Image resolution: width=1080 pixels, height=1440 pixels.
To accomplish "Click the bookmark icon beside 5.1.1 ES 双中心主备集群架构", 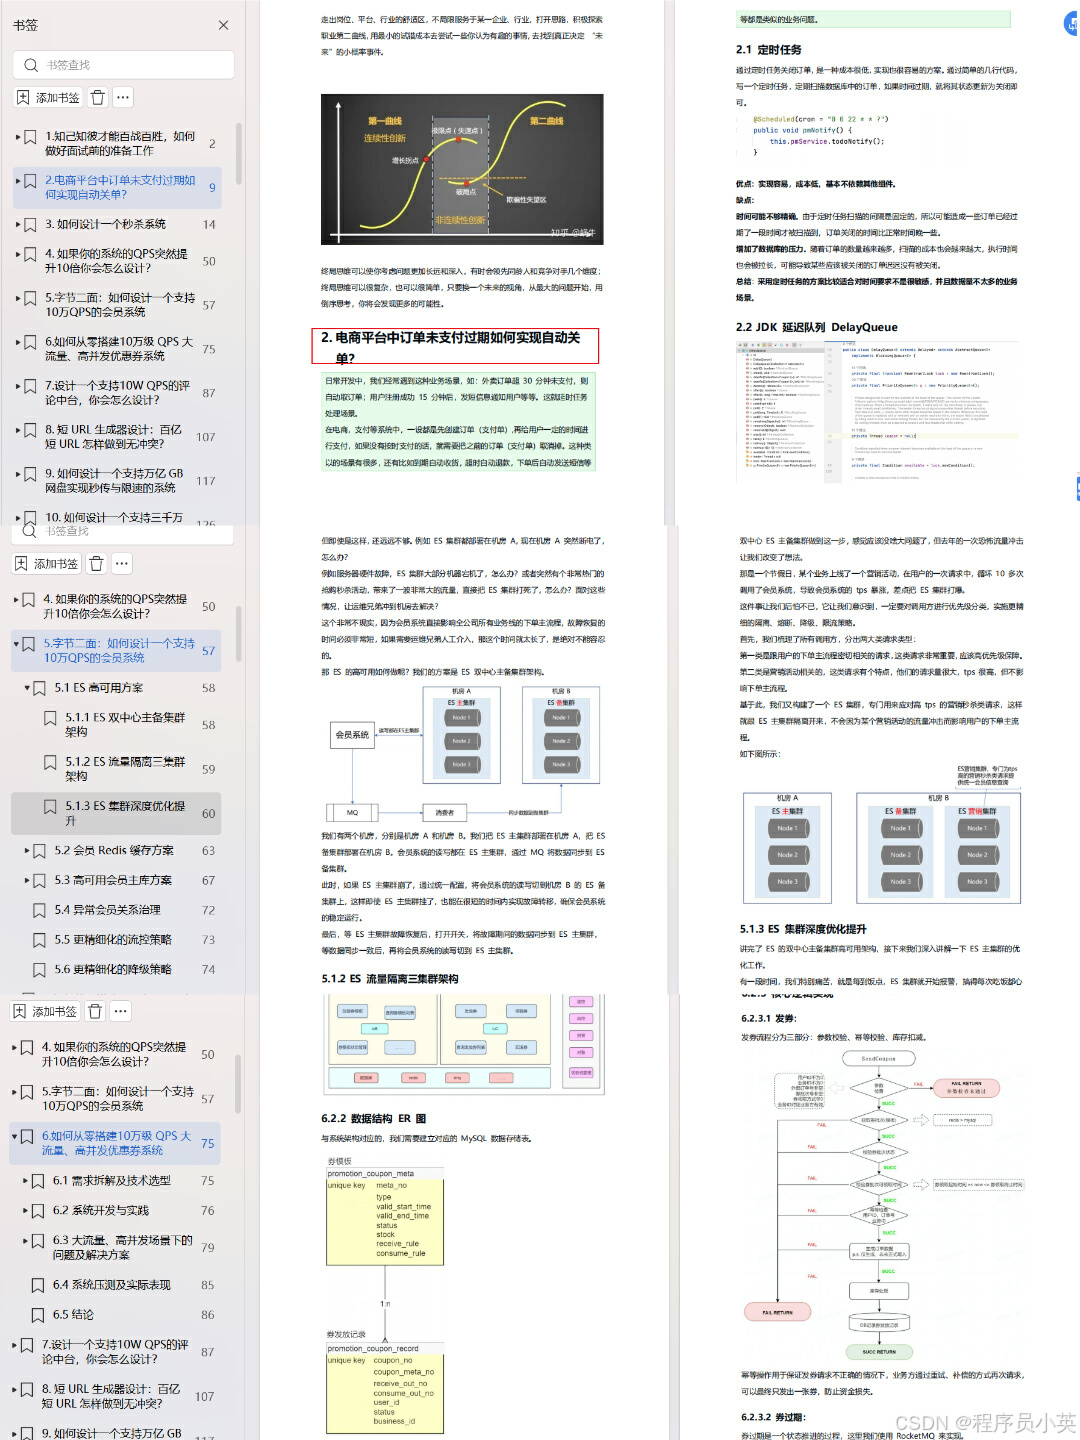I will (x=50, y=718).
